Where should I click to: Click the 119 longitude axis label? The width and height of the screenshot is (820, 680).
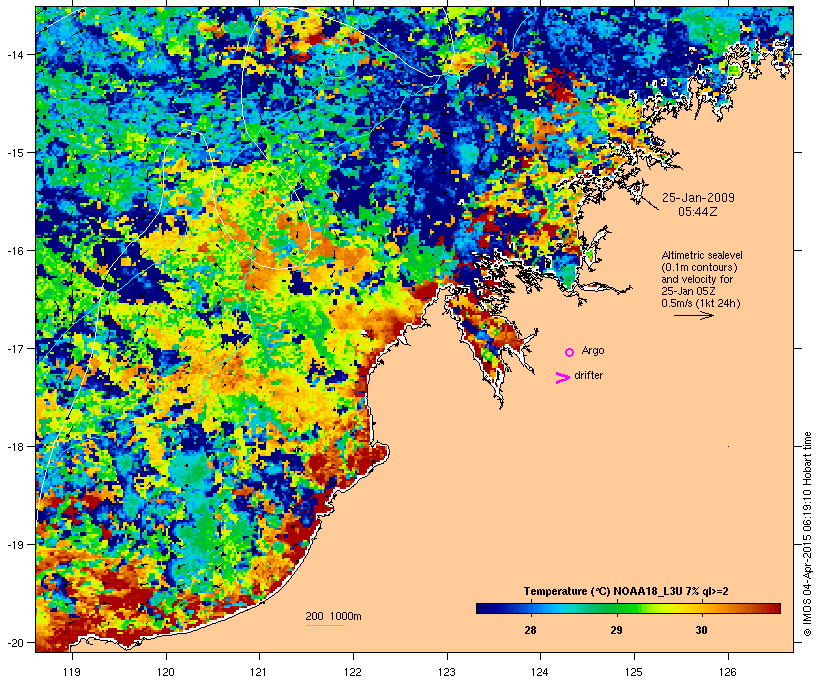coord(72,671)
